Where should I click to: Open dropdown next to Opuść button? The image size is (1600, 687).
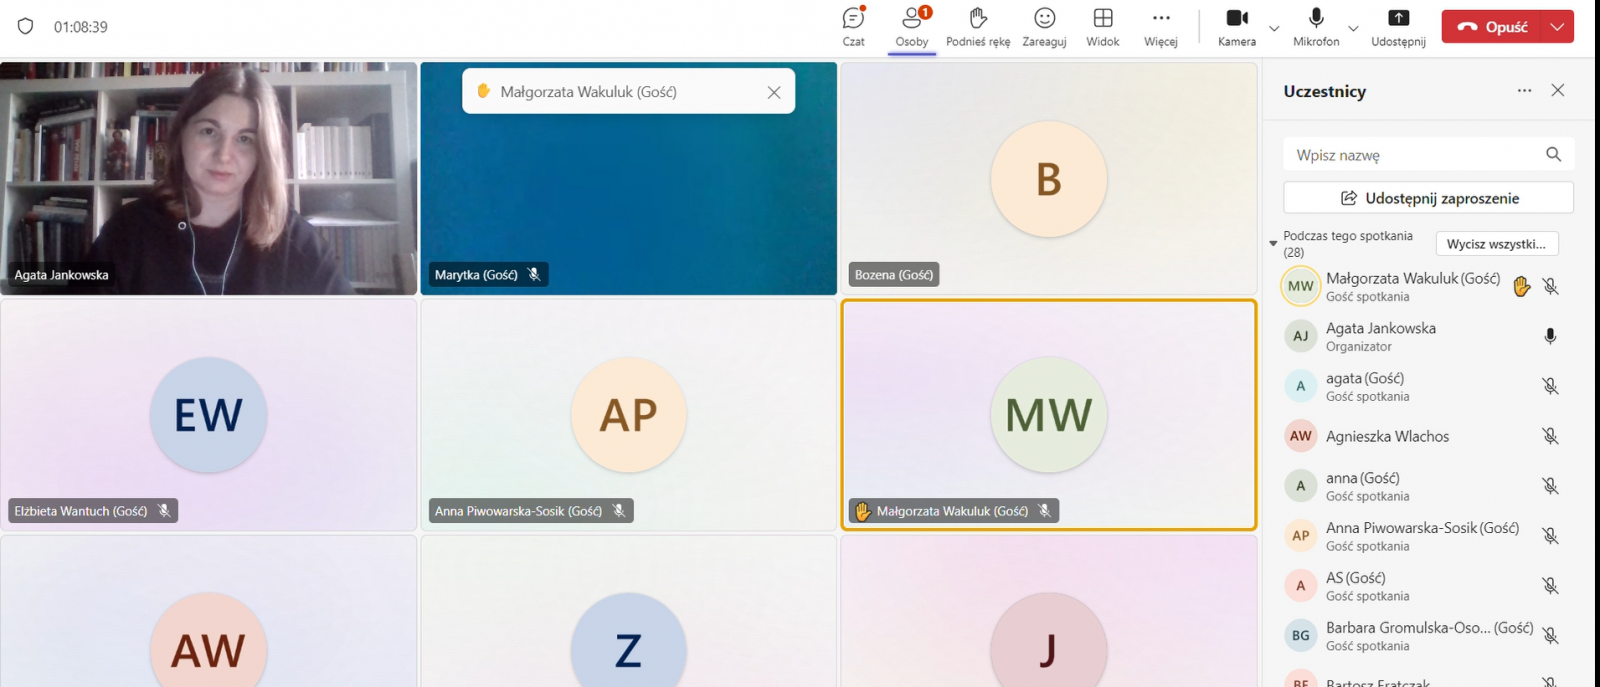pos(1557,27)
